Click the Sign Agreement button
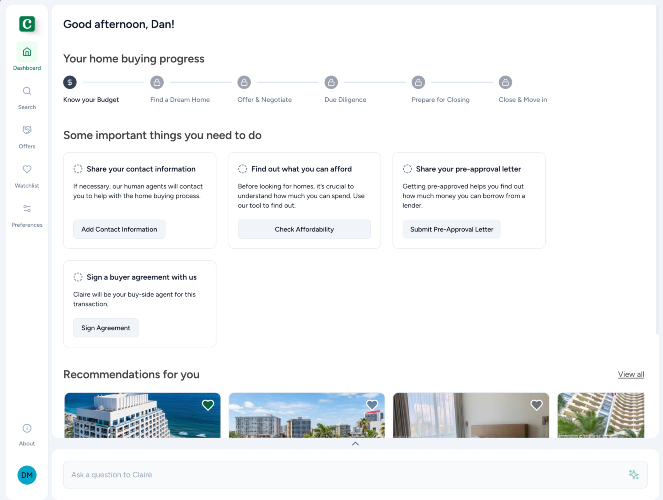This screenshot has height=500, width=663. pyautogui.click(x=106, y=327)
